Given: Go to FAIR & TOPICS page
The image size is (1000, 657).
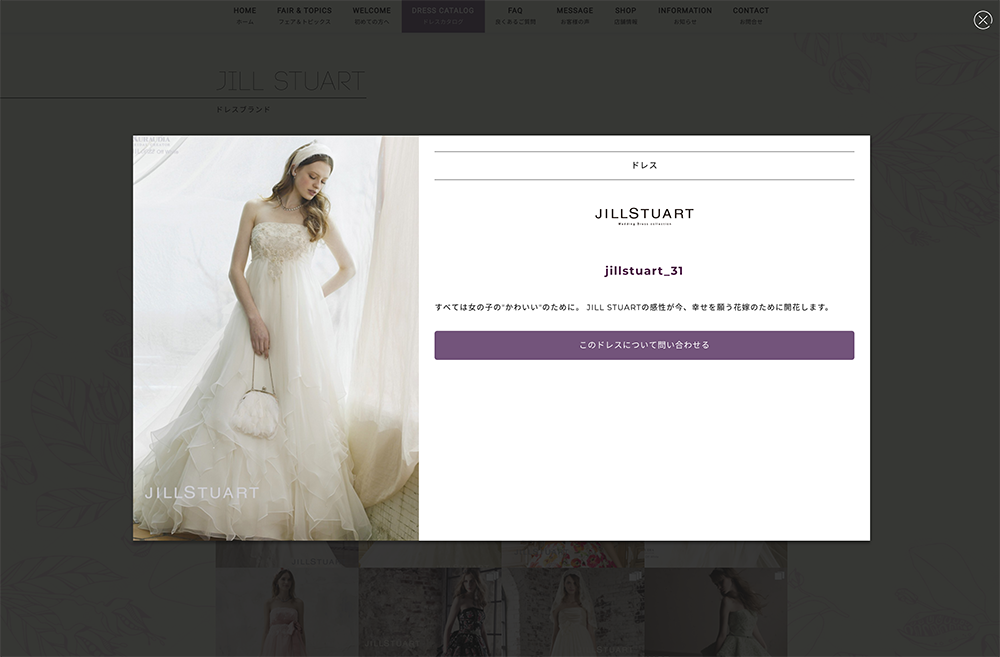Looking at the screenshot, I should pyautogui.click(x=304, y=15).
